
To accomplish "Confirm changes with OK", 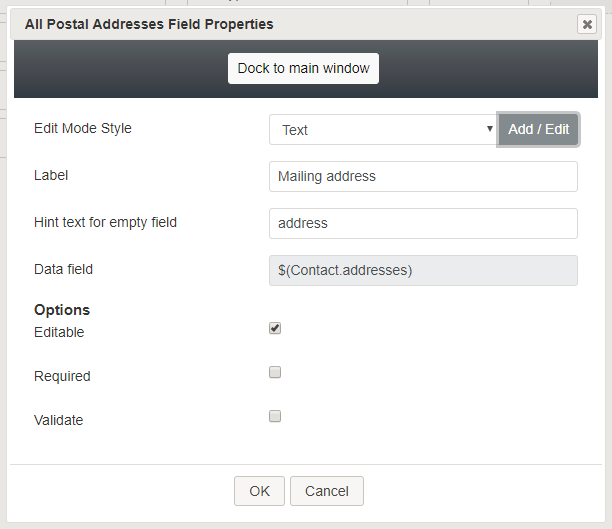I will pos(259,491).
